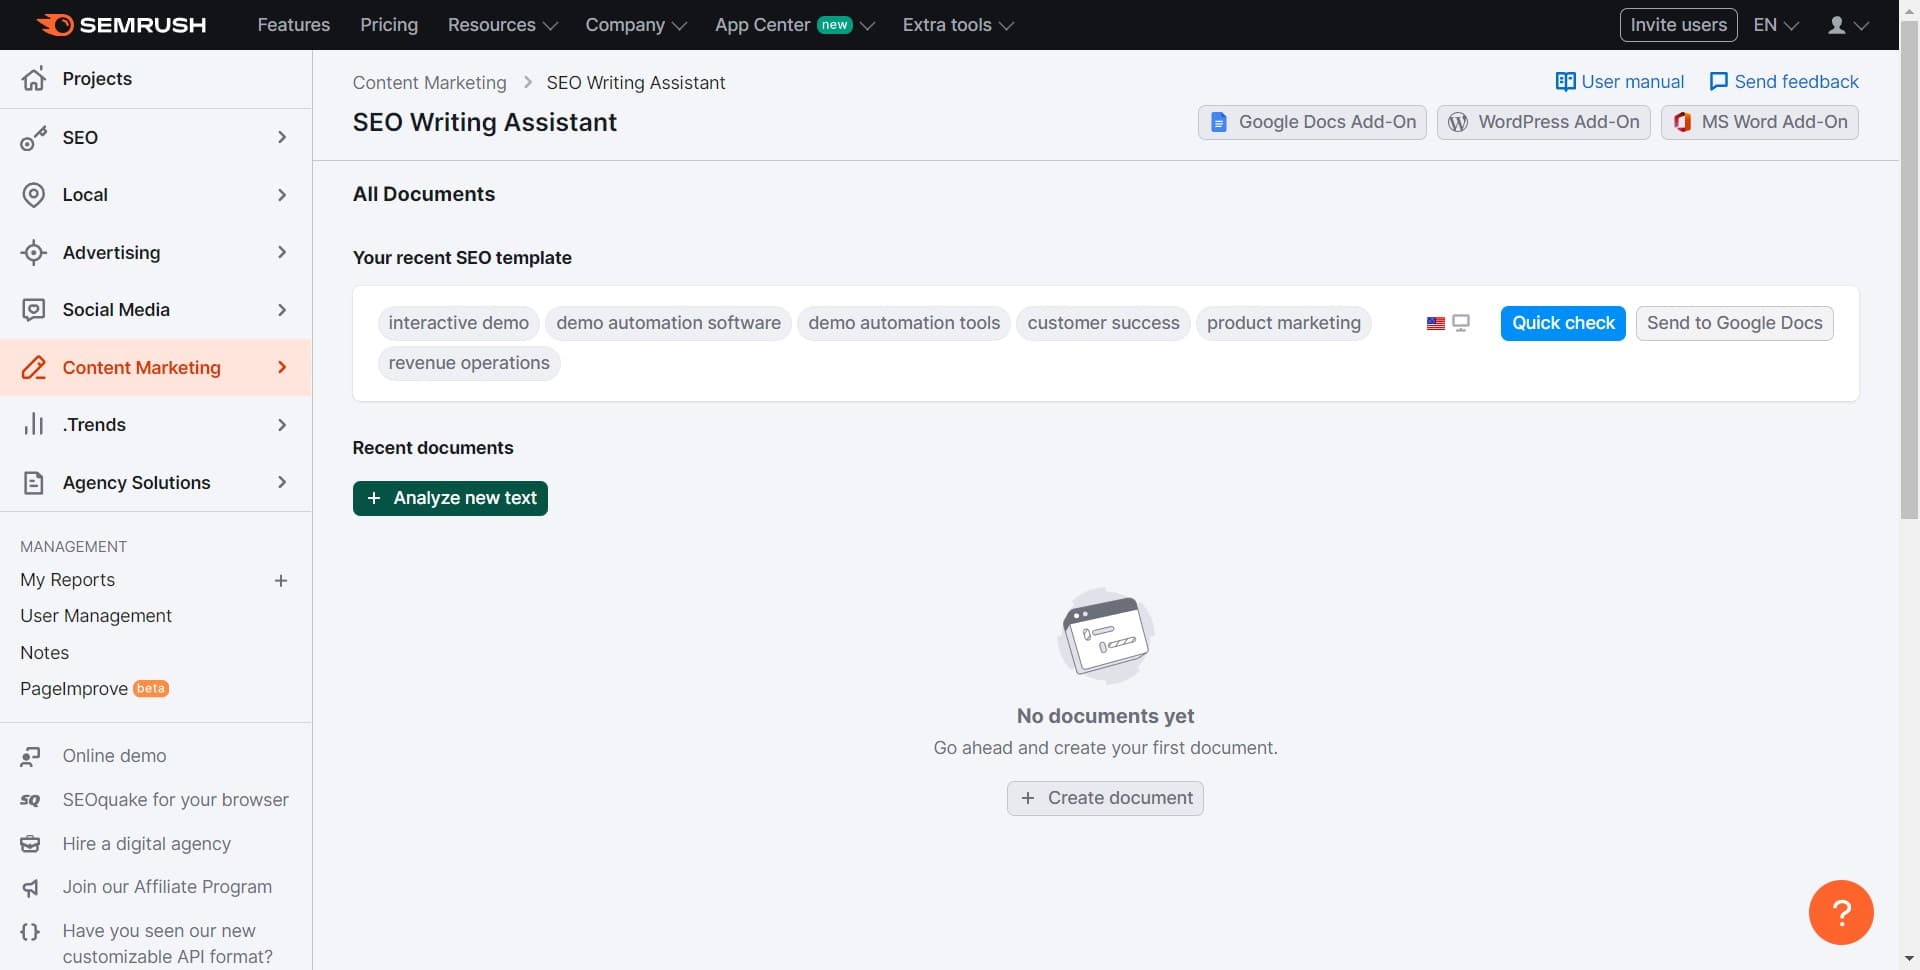Open the Resources dropdown menu
This screenshot has width=1920, height=970.
tap(502, 25)
